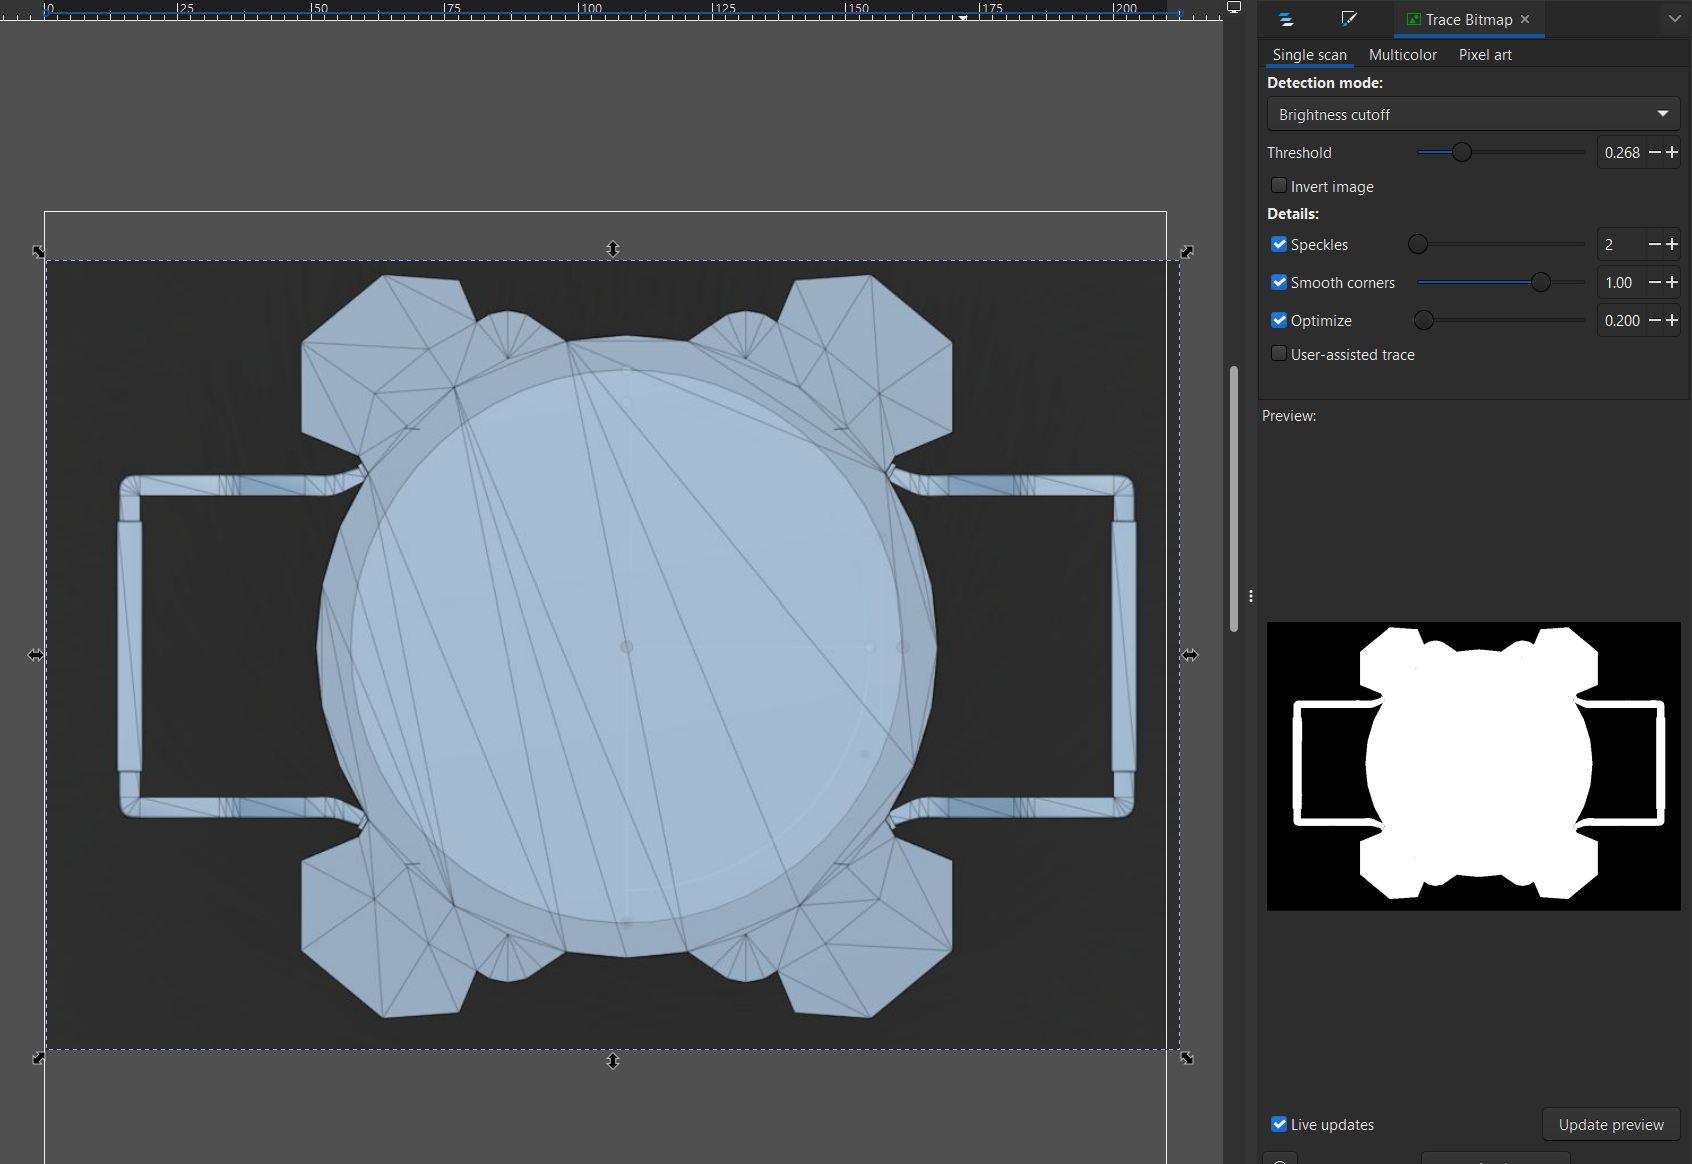Click the Update preview button
This screenshot has width=1692, height=1164.
click(x=1610, y=1124)
